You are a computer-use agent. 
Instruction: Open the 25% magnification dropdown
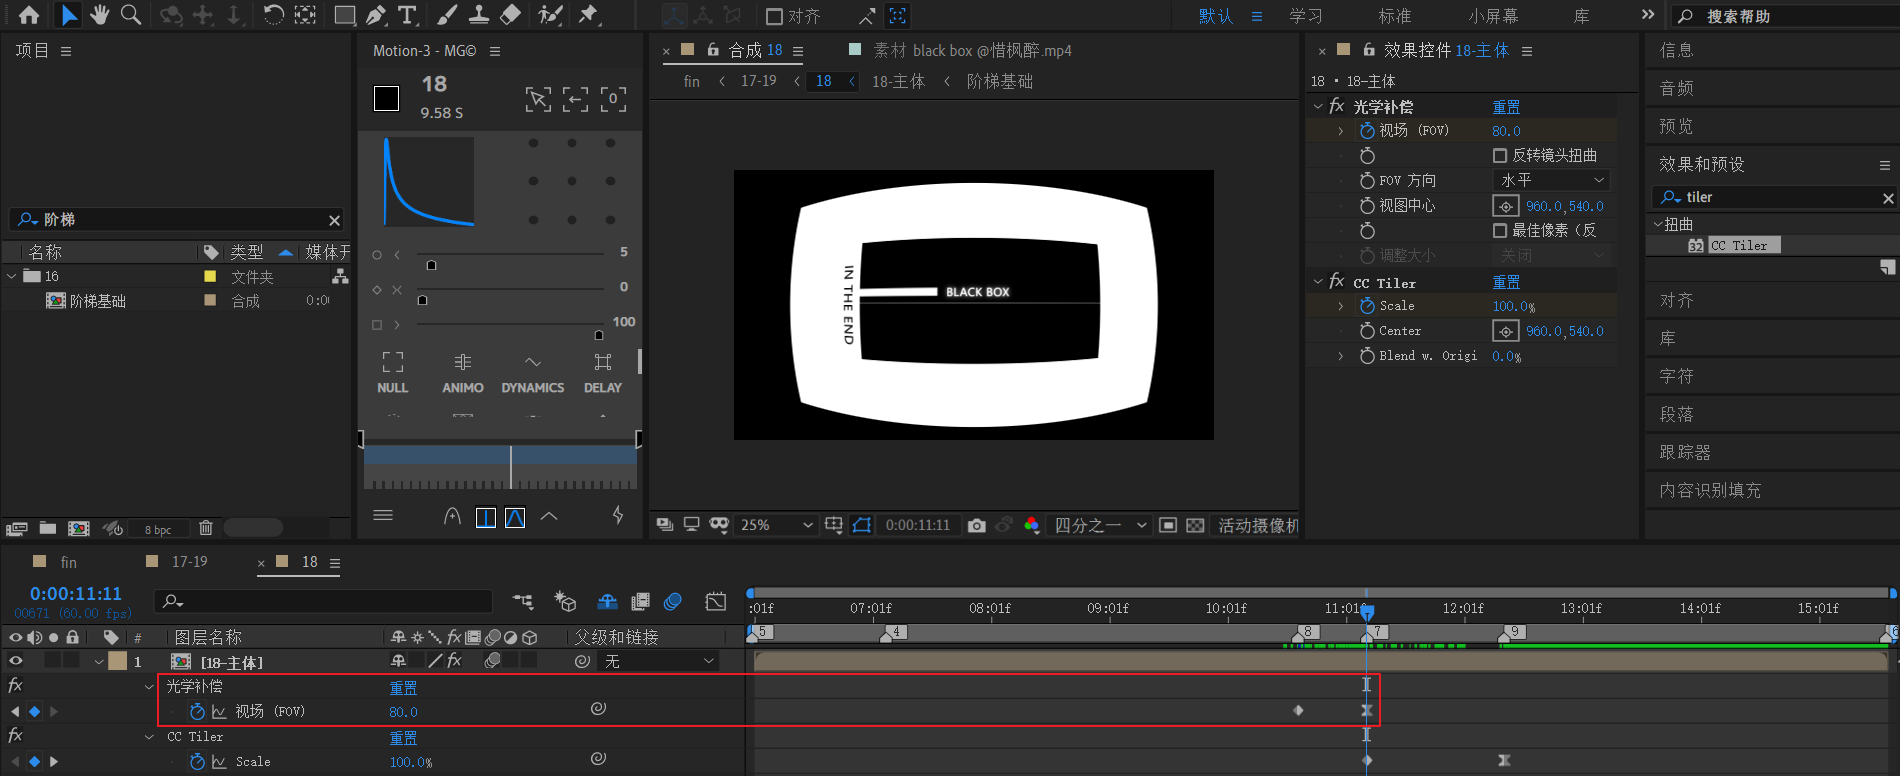click(x=776, y=525)
